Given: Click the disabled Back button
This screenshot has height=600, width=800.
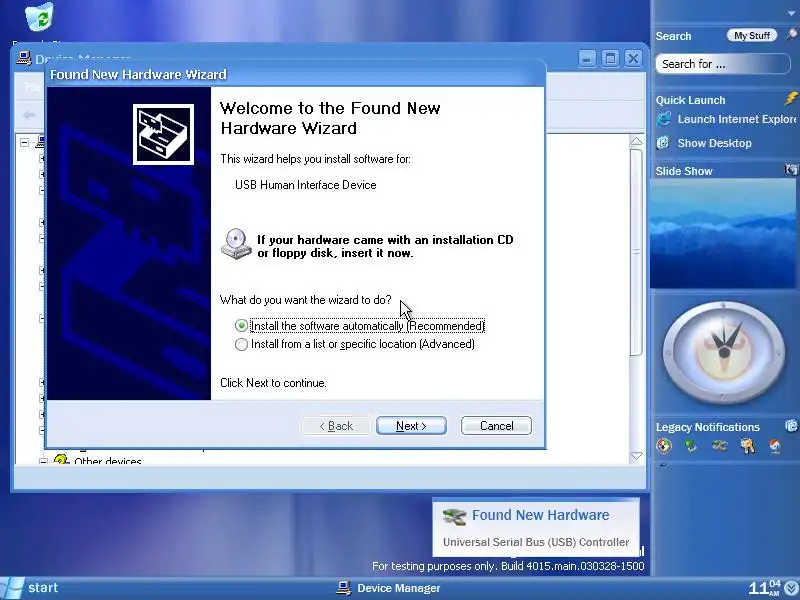Looking at the screenshot, I should coord(336,426).
